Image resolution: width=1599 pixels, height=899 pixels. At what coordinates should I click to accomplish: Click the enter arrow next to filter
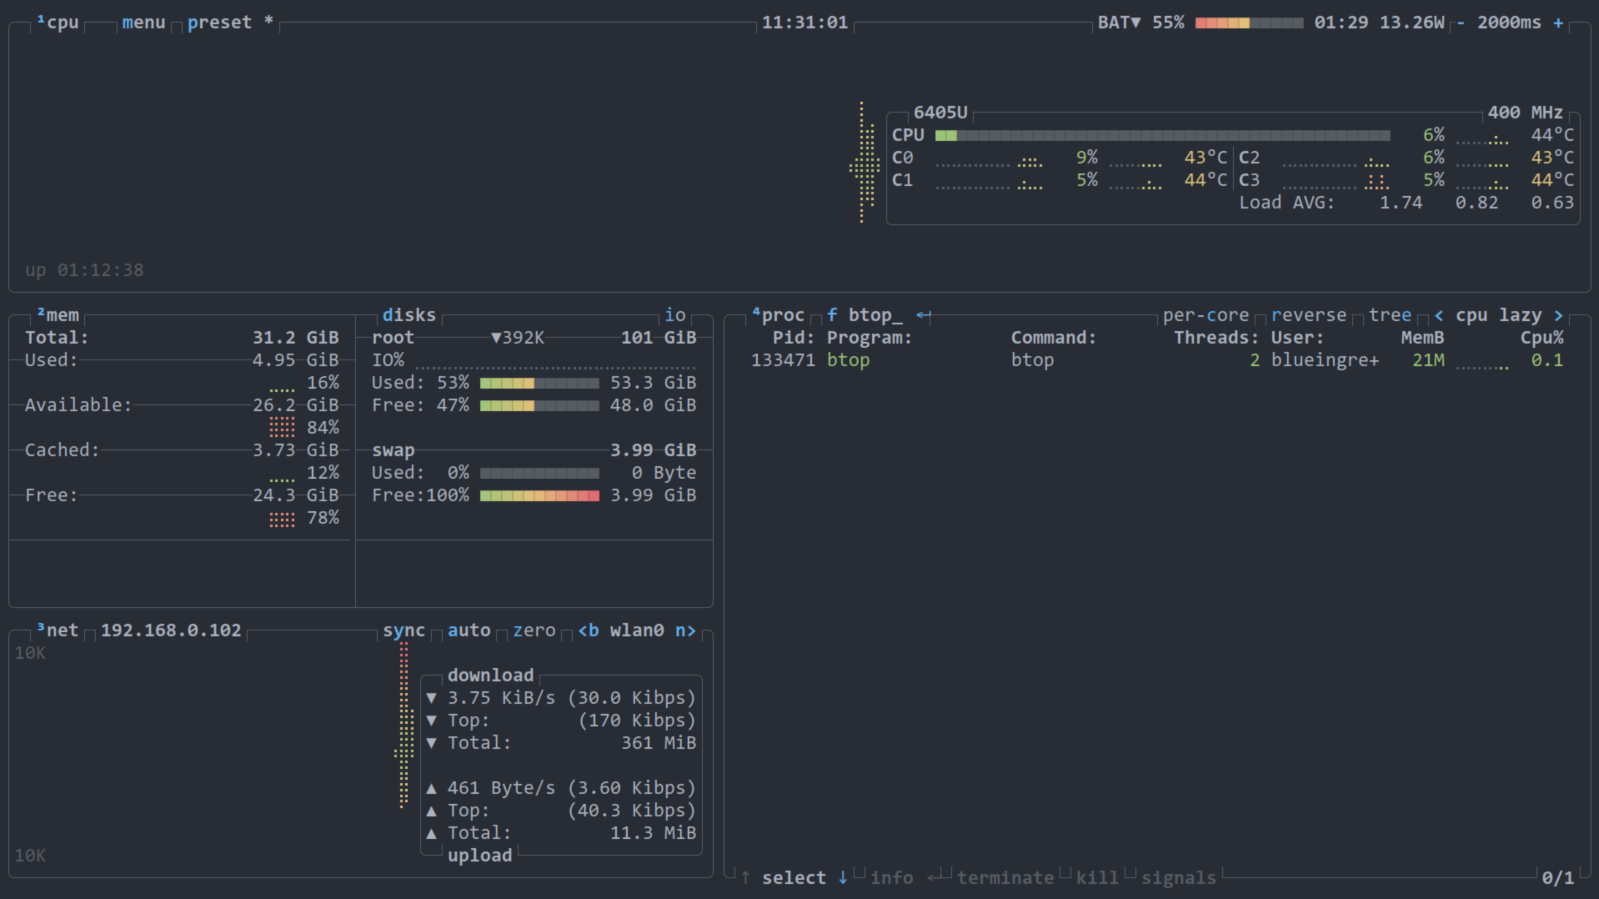coord(924,315)
